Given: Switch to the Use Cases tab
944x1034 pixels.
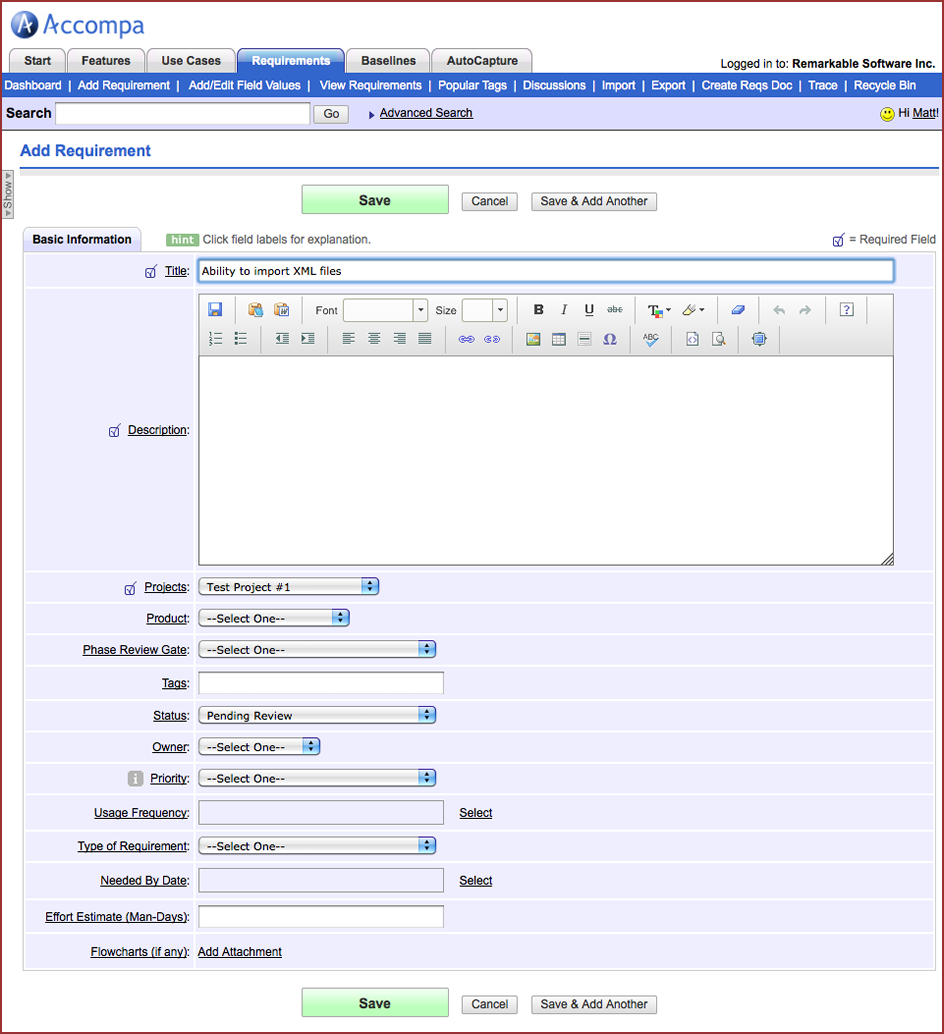Looking at the screenshot, I should tap(191, 61).
